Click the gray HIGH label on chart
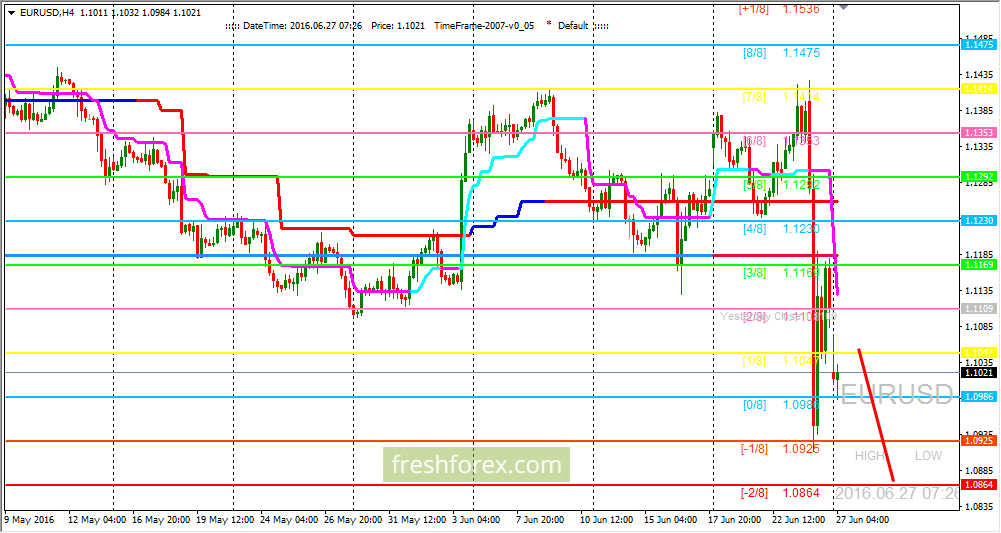 869,456
